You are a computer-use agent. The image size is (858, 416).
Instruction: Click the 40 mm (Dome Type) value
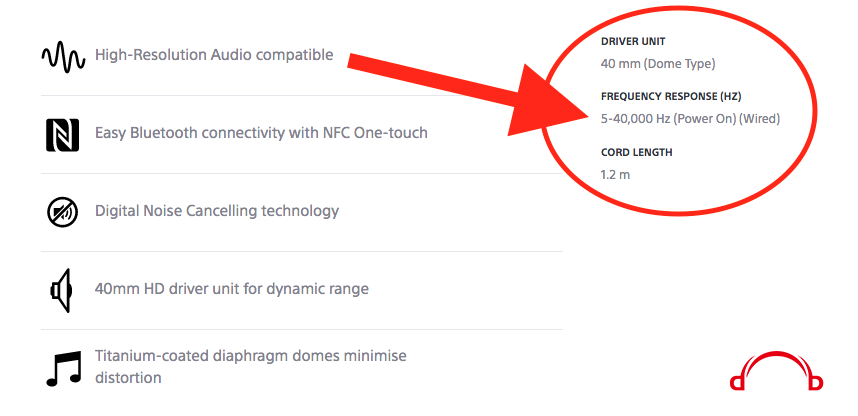tap(658, 64)
